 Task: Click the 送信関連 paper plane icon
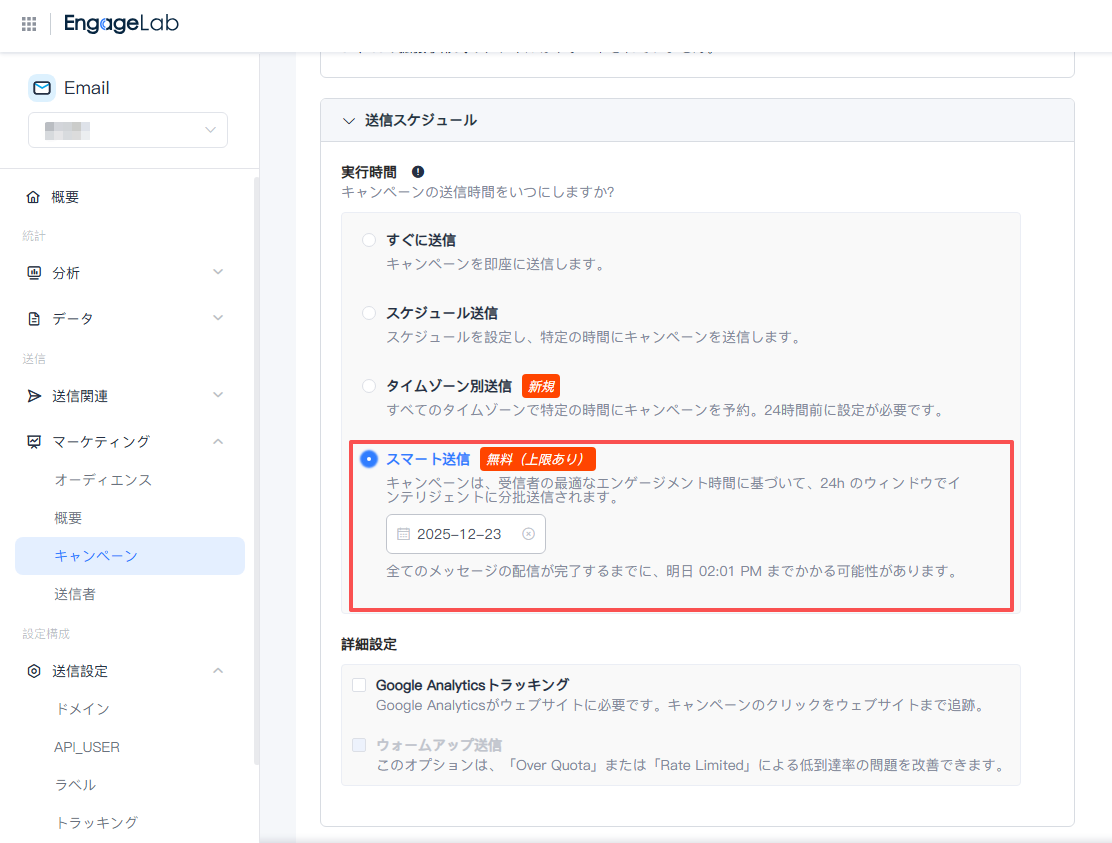[x=34, y=396]
